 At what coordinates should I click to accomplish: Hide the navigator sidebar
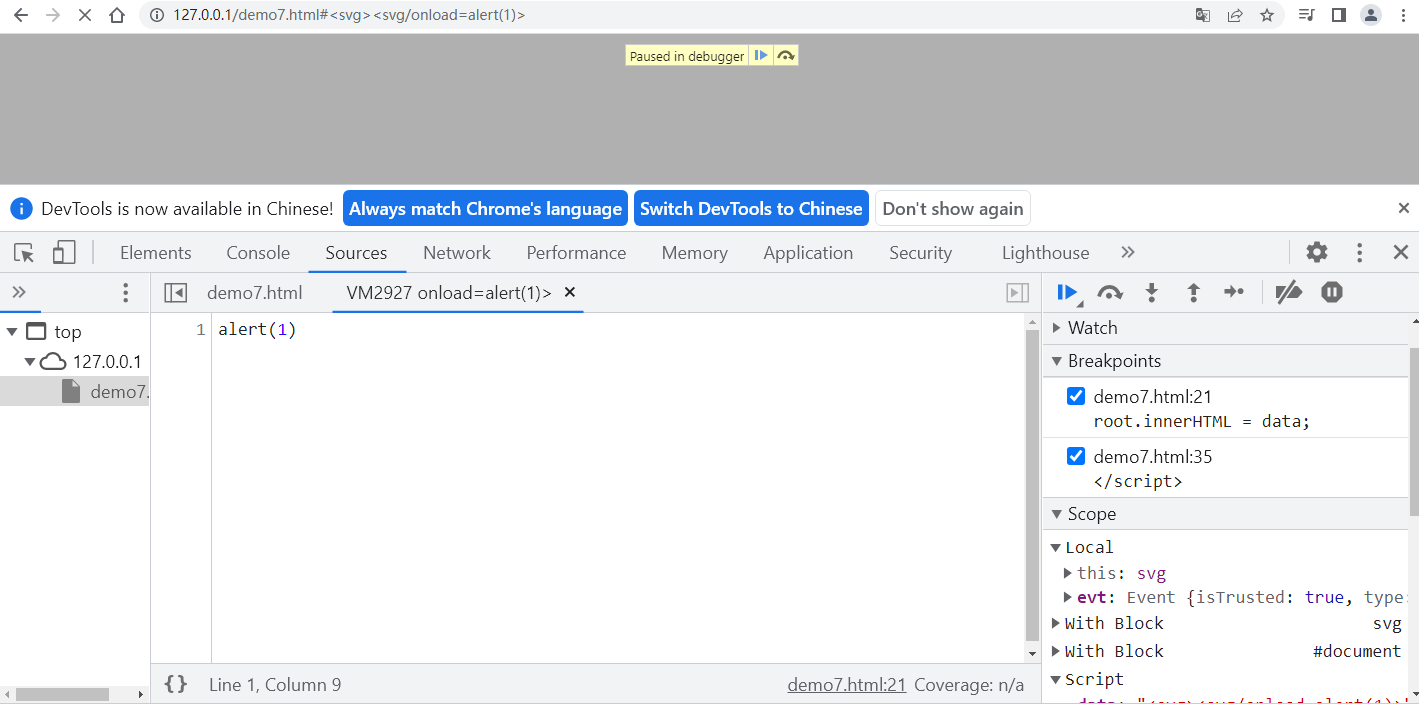tap(175, 293)
